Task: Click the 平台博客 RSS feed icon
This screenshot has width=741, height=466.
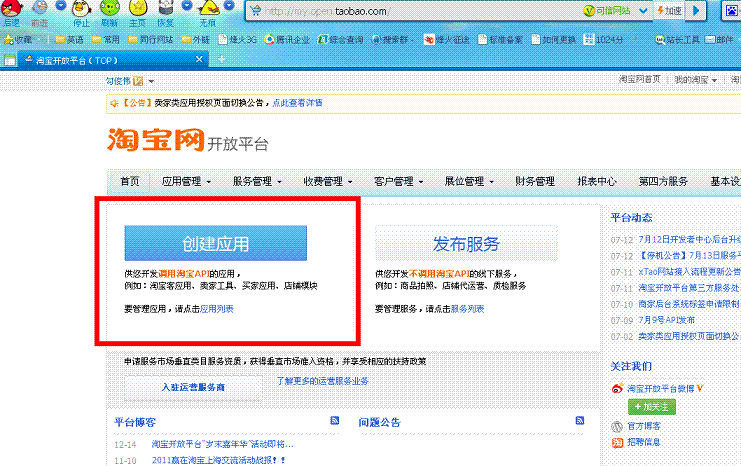Action: click(335, 420)
